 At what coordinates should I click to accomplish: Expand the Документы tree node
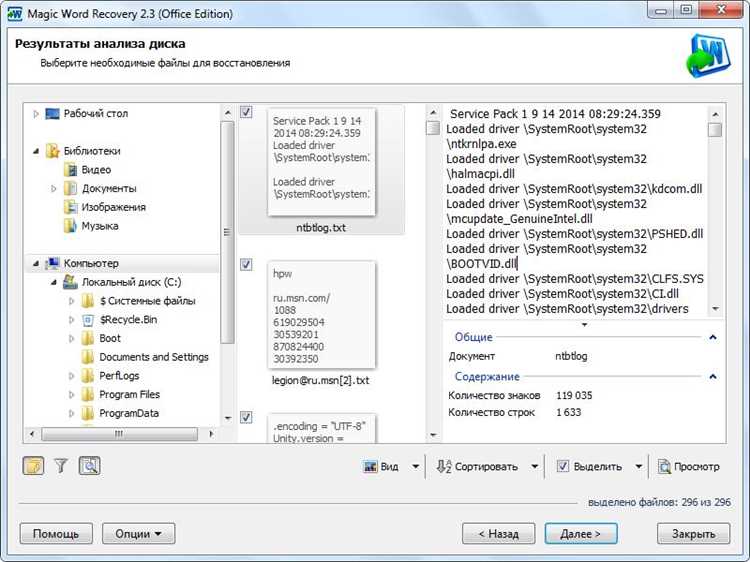click(x=54, y=188)
